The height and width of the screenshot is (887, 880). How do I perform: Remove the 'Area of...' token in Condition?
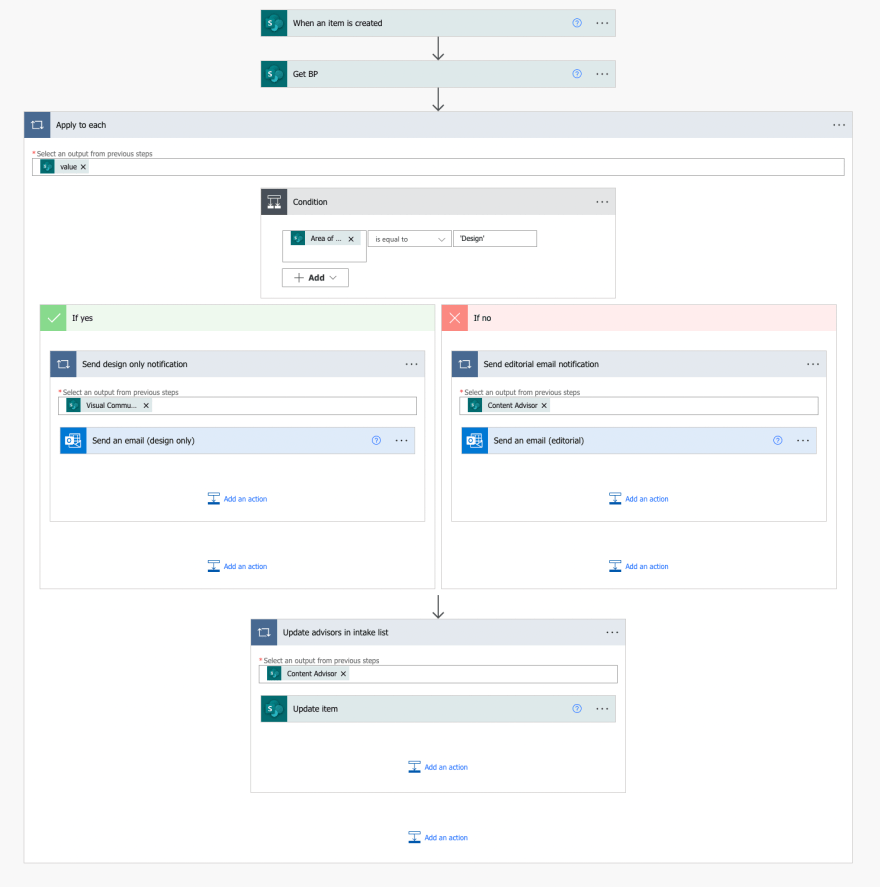(351, 239)
